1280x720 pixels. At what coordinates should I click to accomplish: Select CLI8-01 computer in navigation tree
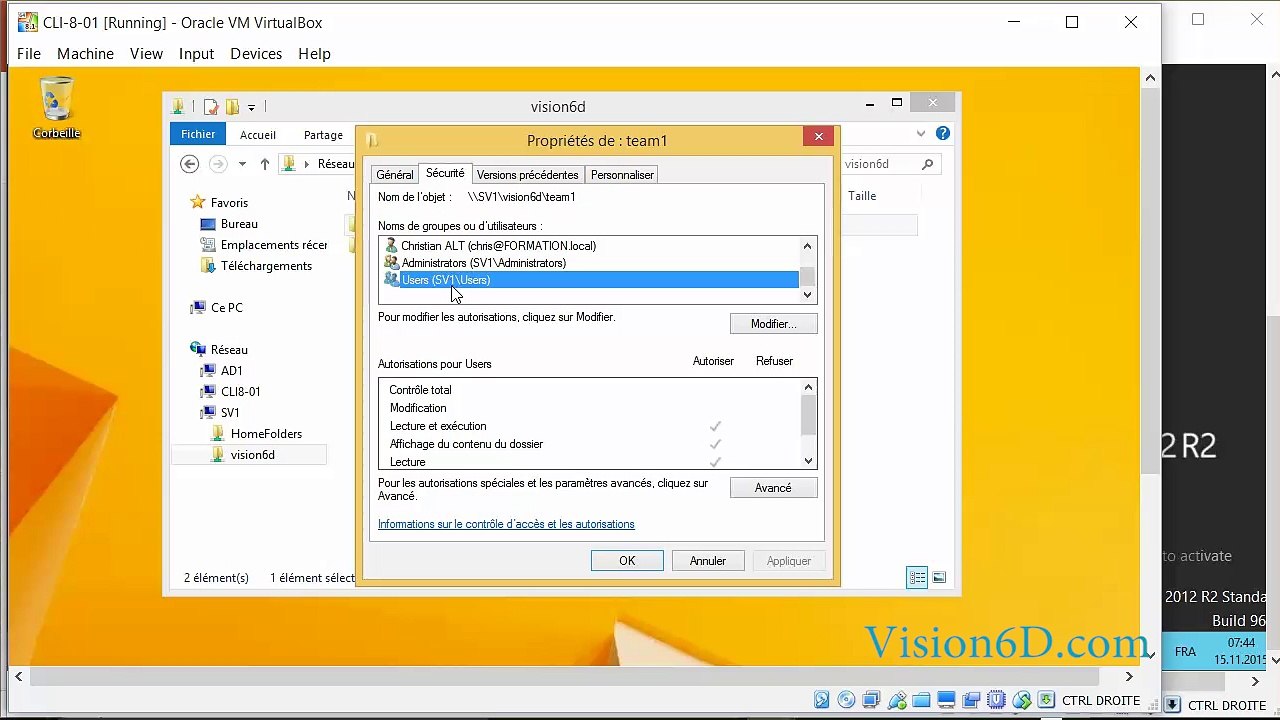click(x=241, y=392)
